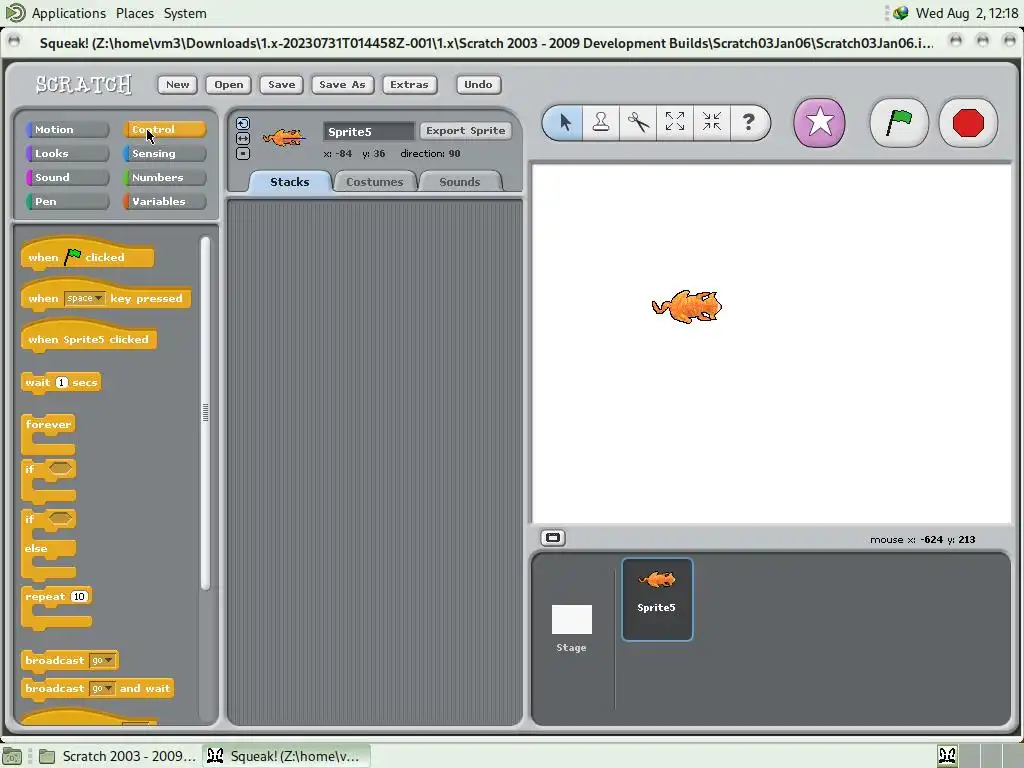Click the show desktop icon in taskbar

12,756
